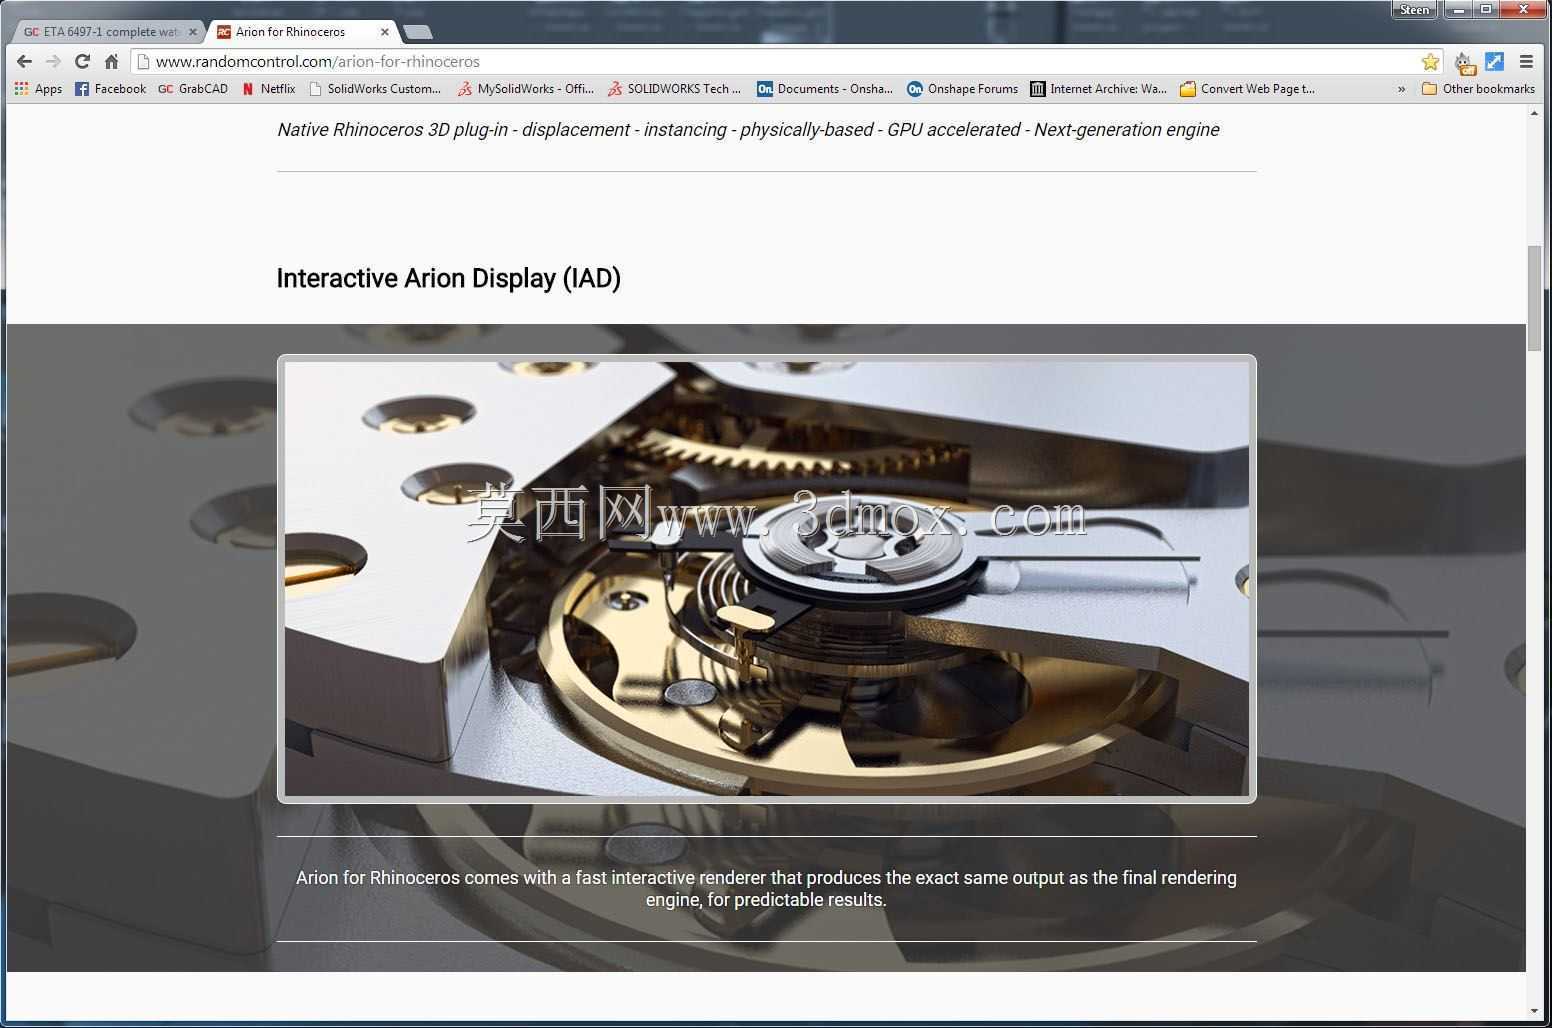Click the page icon in the address bar

coord(143,61)
